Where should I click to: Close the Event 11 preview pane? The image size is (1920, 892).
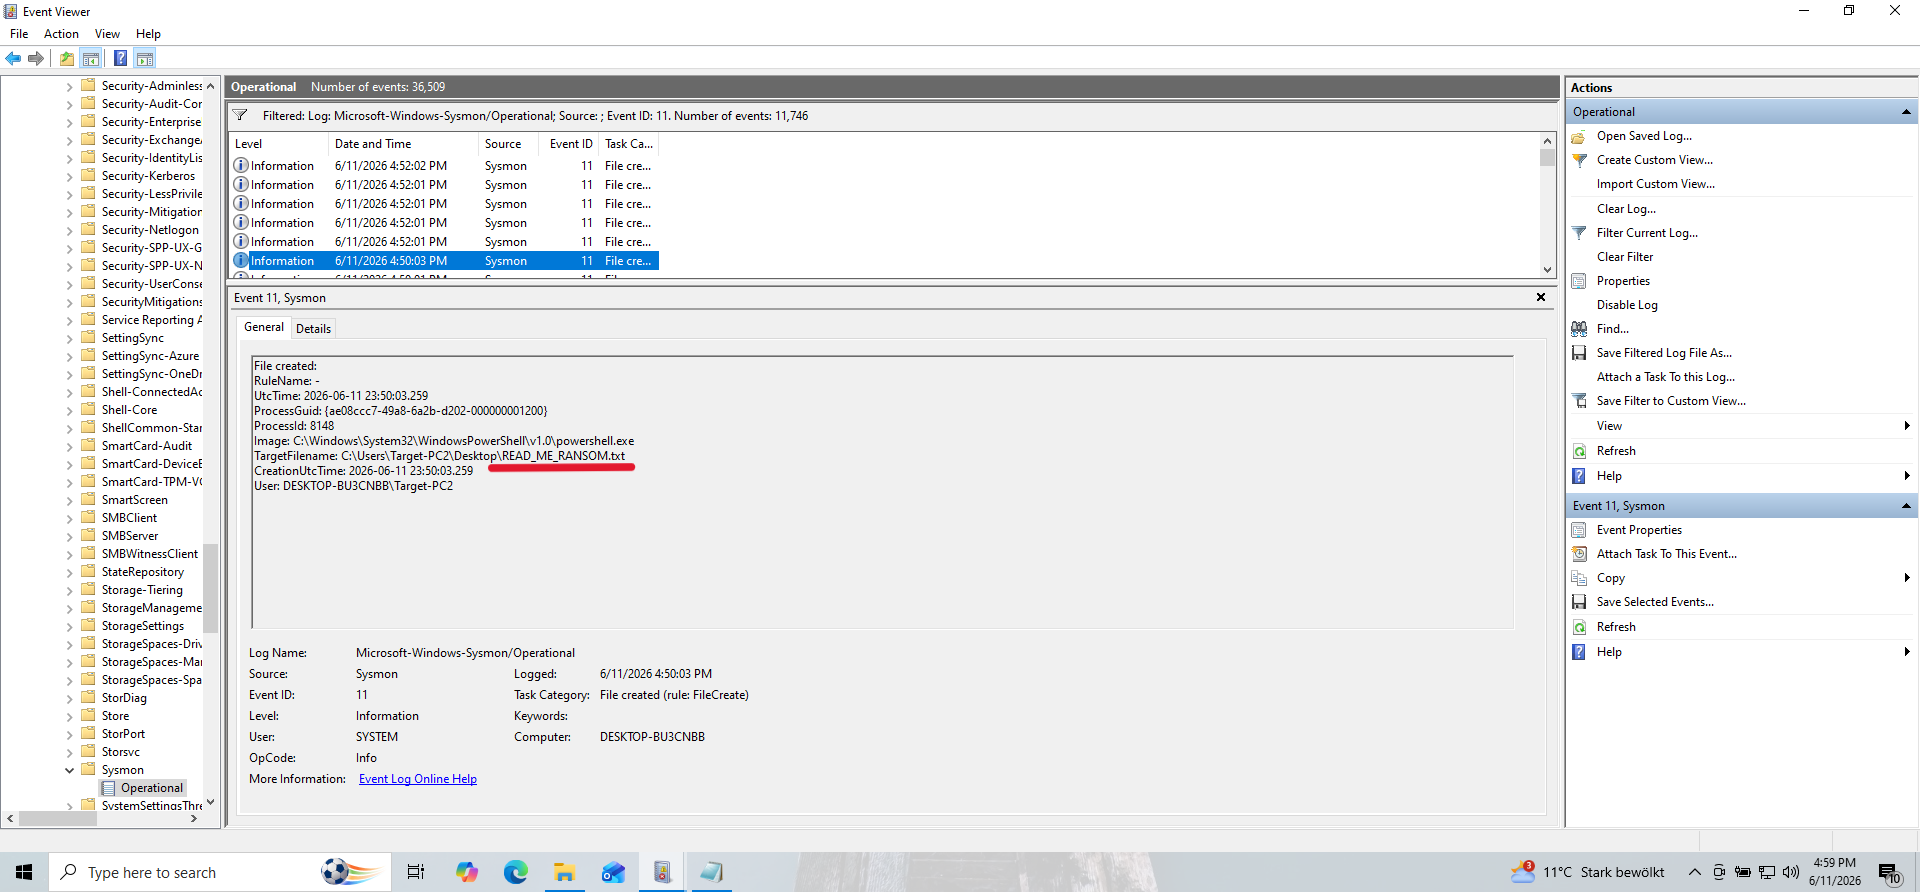pyautogui.click(x=1541, y=297)
